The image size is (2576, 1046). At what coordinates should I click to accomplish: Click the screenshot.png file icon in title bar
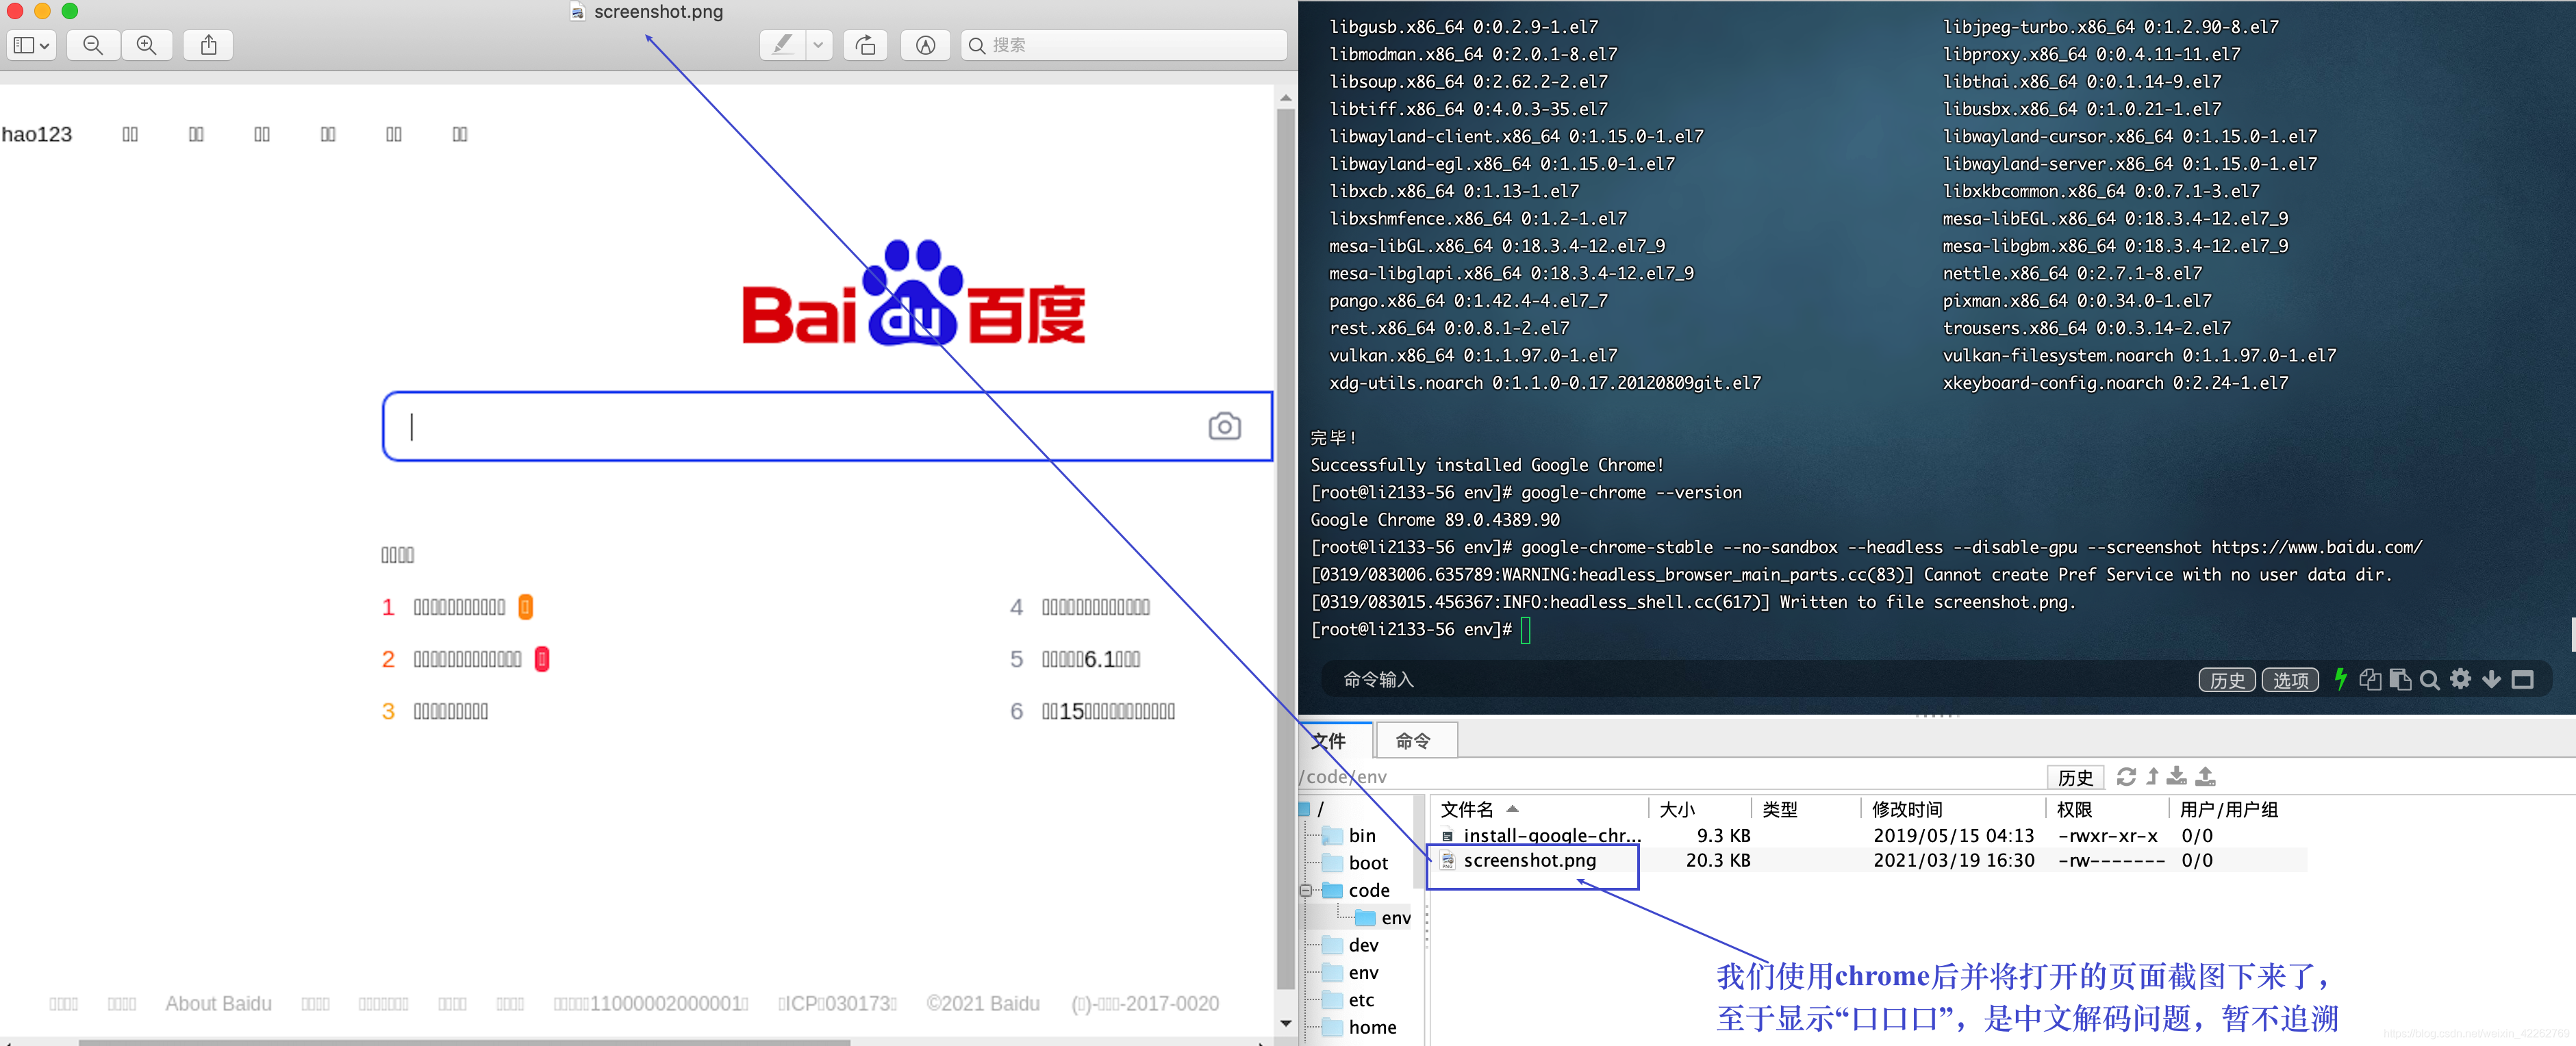[x=577, y=12]
